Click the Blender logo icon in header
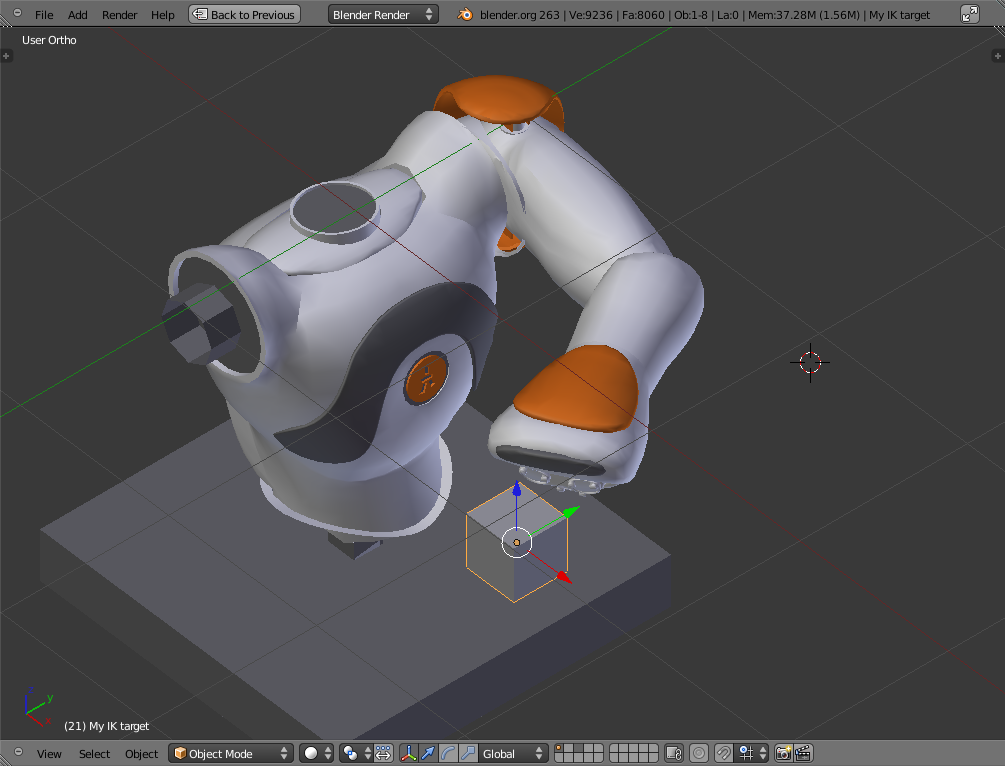Screen dimensions: 1005x766 465,14
